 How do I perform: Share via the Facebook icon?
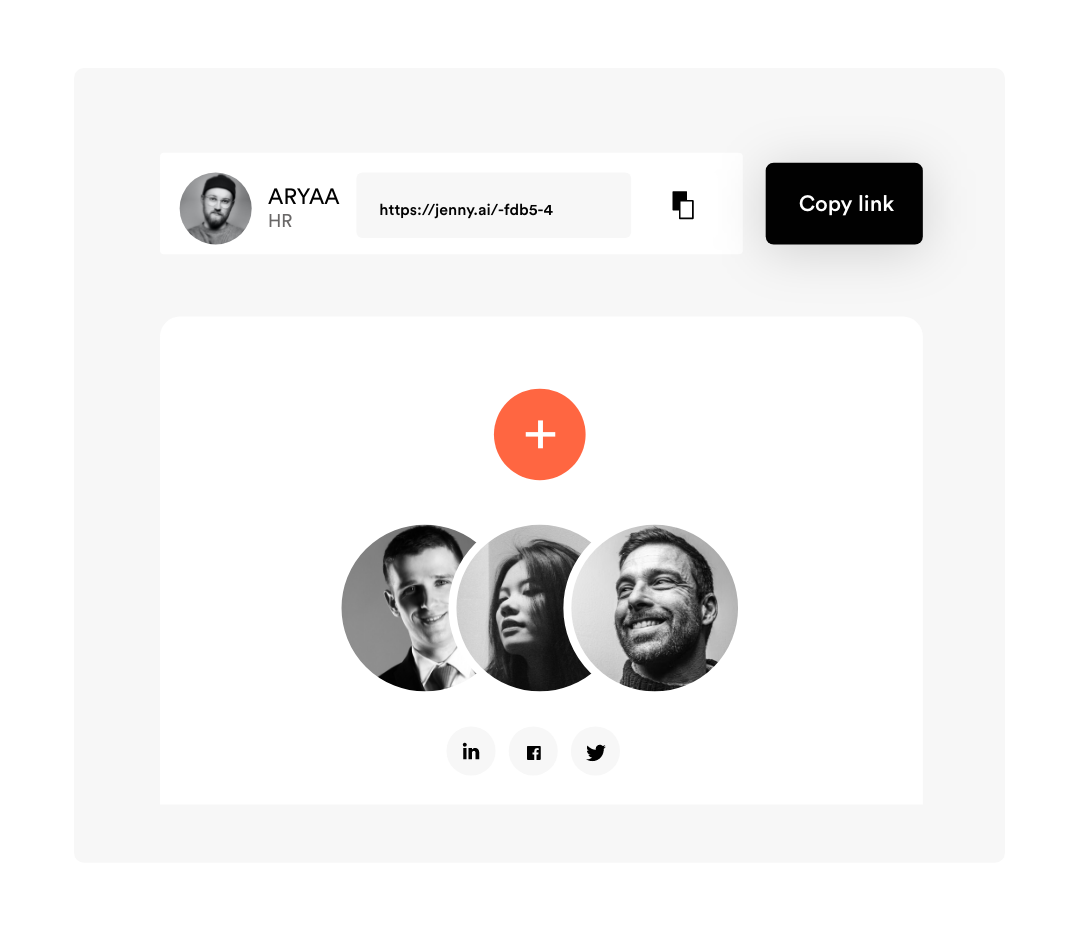[x=533, y=751]
